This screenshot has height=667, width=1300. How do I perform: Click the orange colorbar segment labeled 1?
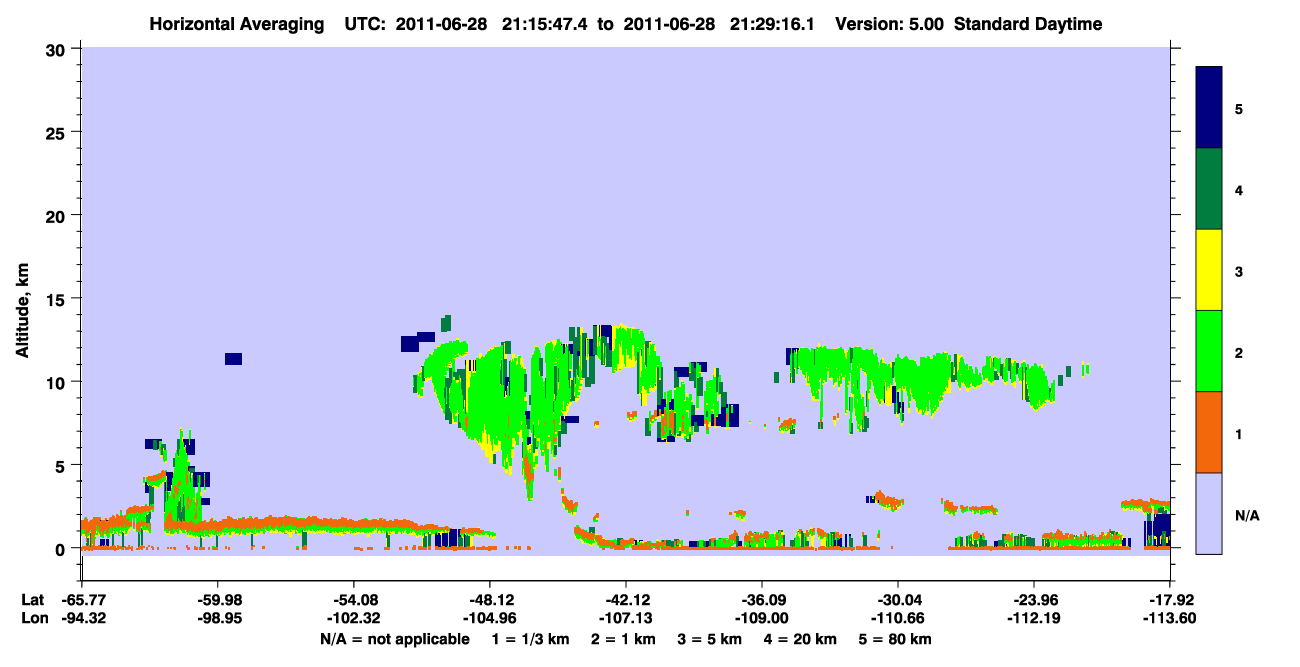(x=1209, y=432)
